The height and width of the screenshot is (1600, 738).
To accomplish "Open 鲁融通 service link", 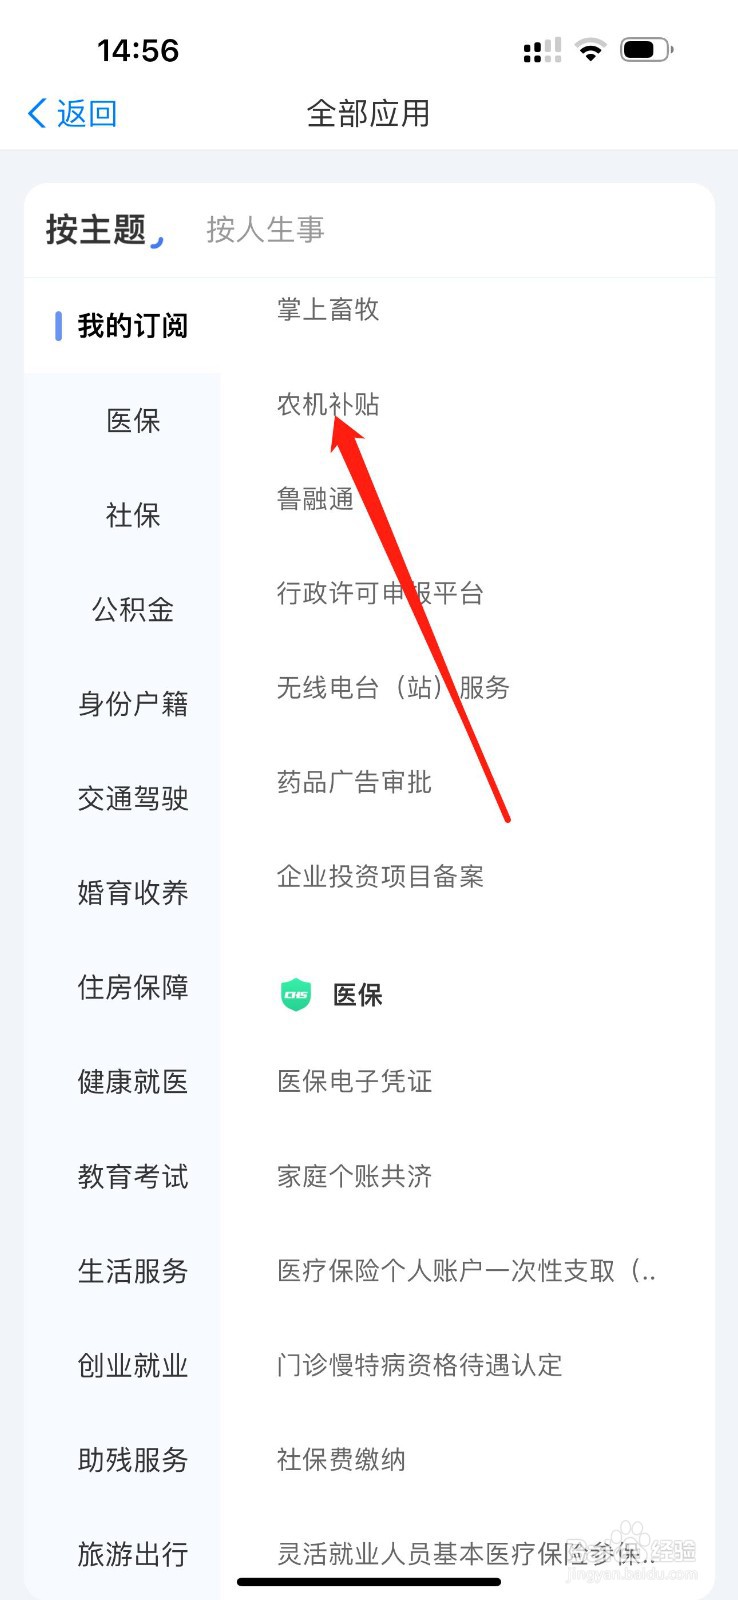I will tap(315, 498).
